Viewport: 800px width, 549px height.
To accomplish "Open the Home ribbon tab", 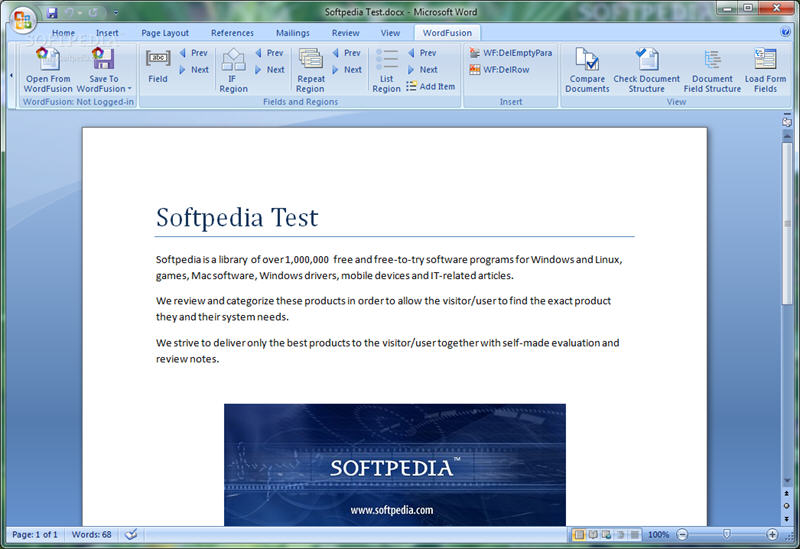I will [x=63, y=33].
